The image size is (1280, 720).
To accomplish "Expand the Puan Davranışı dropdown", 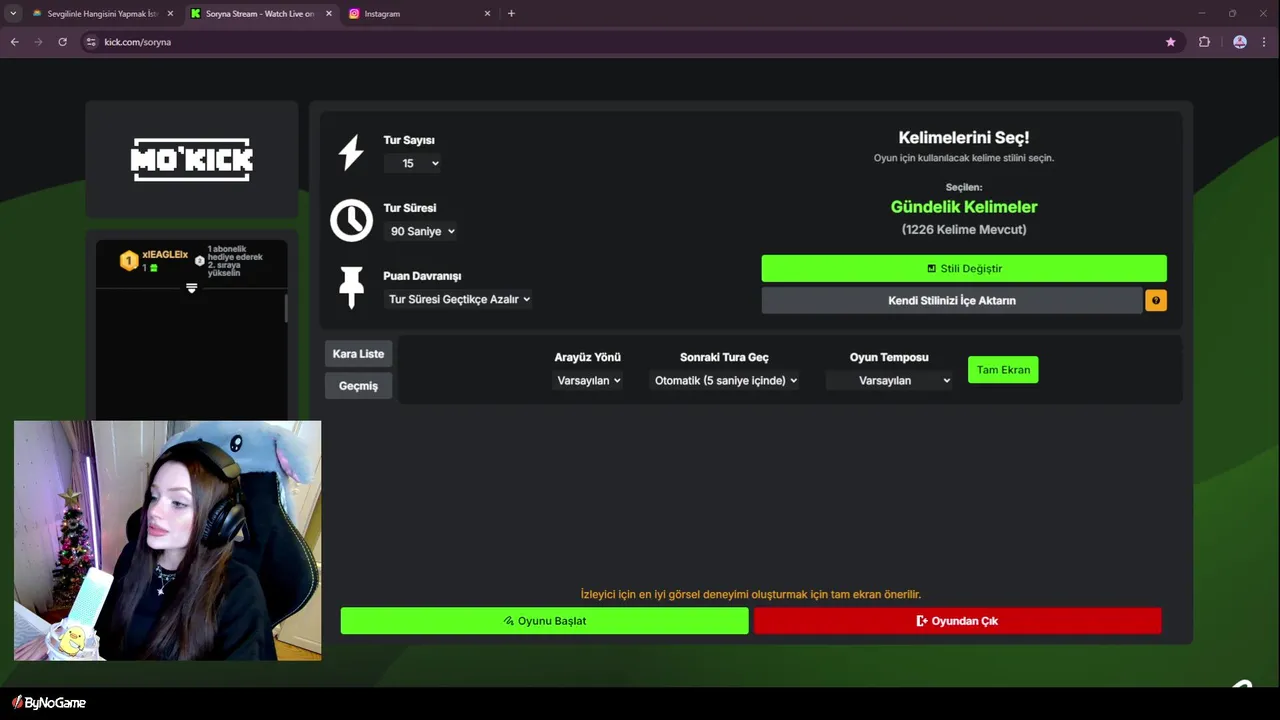I will [x=459, y=299].
